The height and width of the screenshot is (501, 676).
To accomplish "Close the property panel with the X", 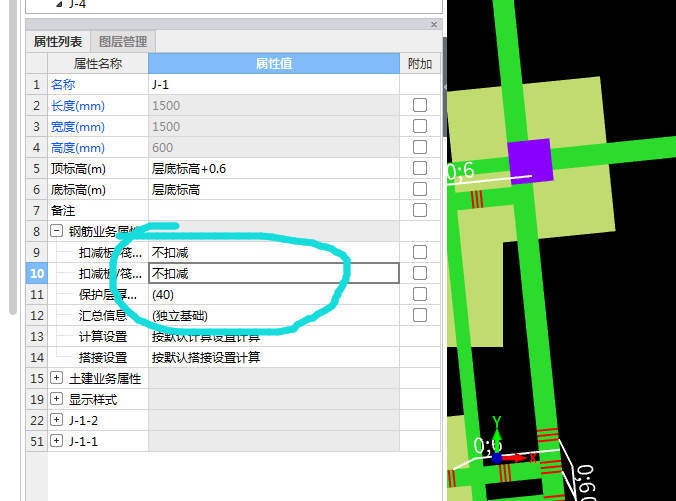I will tap(434, 25).
